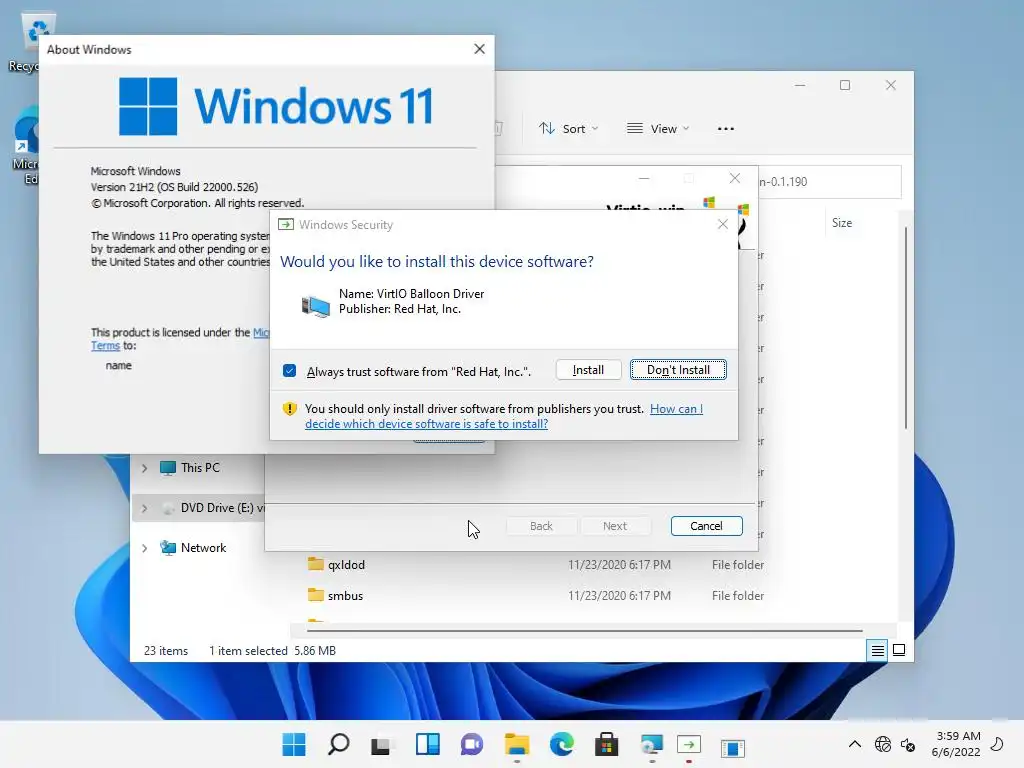Click the moon focus icon in tray
The image size is (1024, 768).
[998, 743]
